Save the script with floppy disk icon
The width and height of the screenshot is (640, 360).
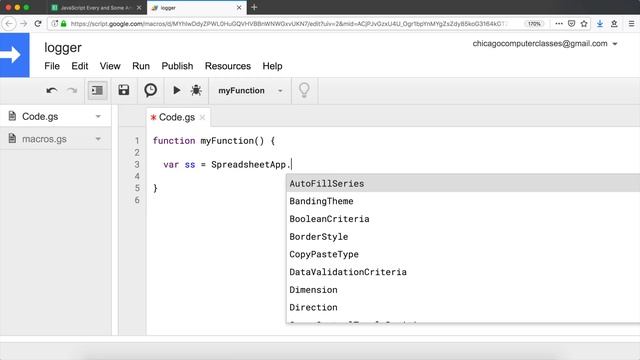coord(124,90)
